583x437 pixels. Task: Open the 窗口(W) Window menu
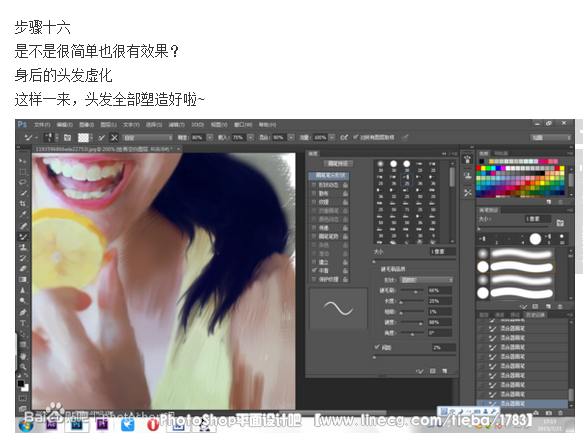click(243, 125)
